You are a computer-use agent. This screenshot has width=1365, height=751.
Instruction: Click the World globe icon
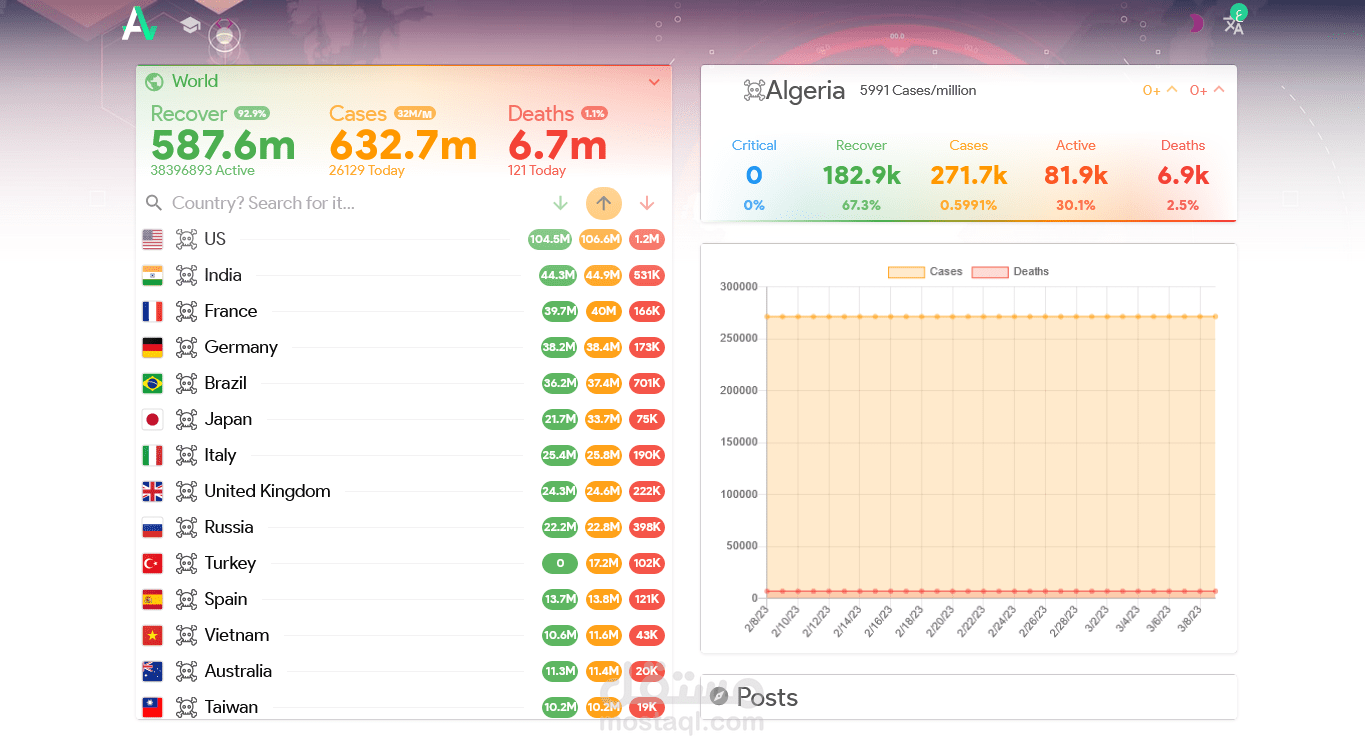coord(154,82)
